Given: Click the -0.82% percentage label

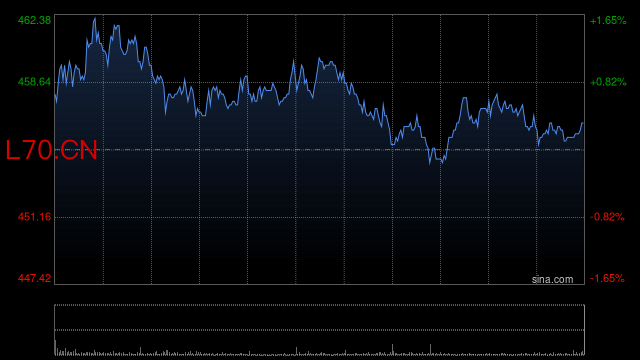Looking at the screenshot, I should 607,217.
